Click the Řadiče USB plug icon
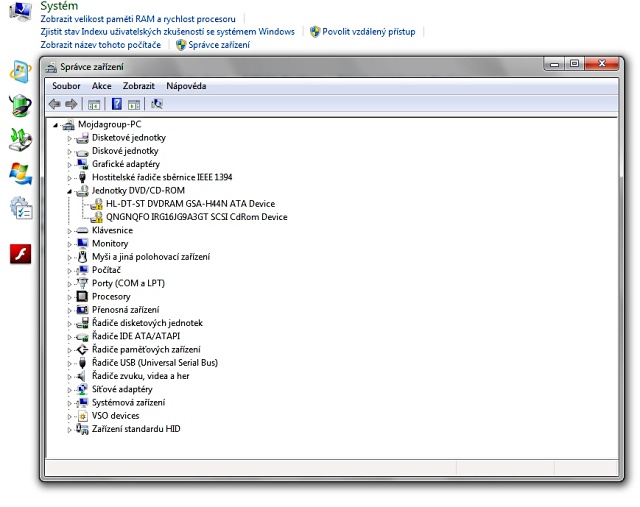 coord(82,362)
